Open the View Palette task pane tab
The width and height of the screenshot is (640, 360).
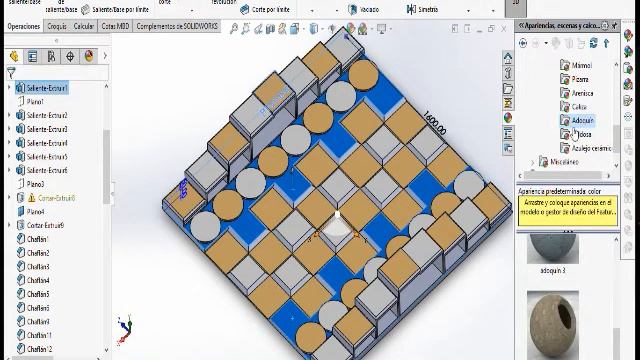pos(508,103)
